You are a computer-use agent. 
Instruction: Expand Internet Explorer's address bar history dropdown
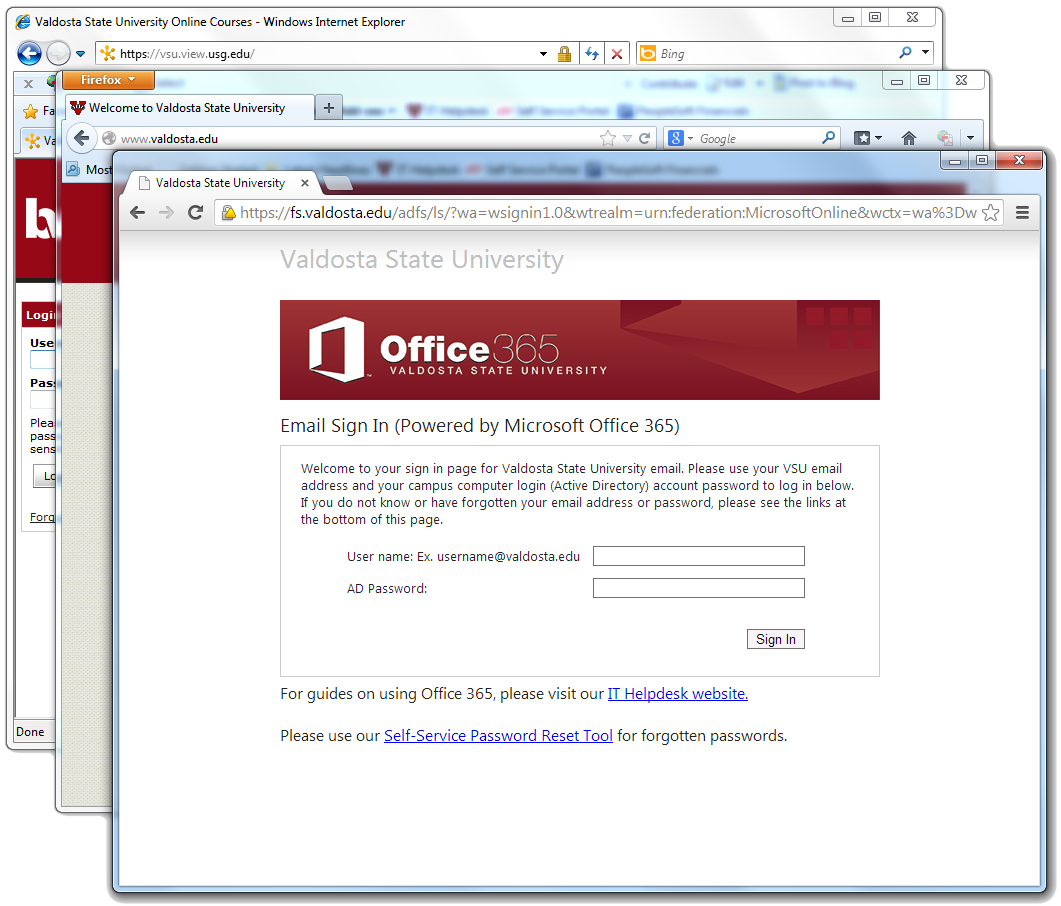point(543,53)
